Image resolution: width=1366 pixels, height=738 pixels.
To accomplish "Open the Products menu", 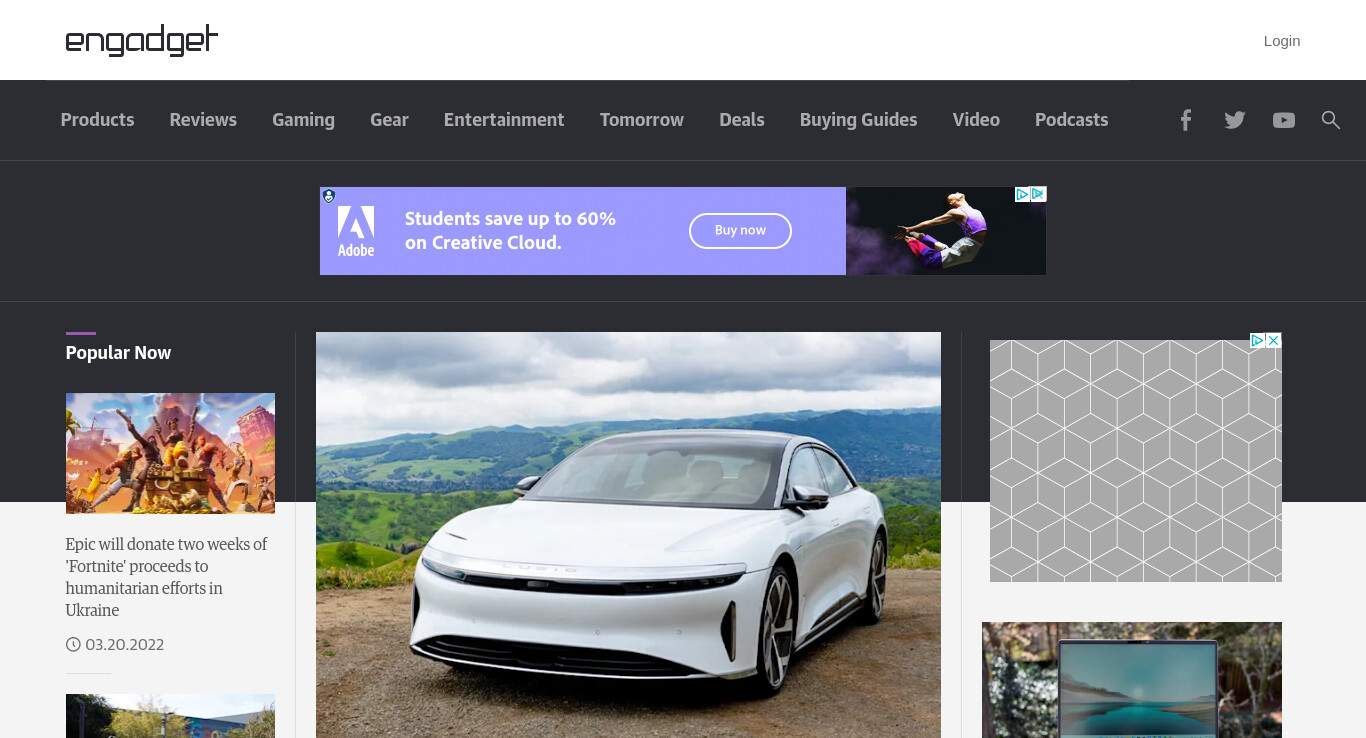I will [97, 120].
